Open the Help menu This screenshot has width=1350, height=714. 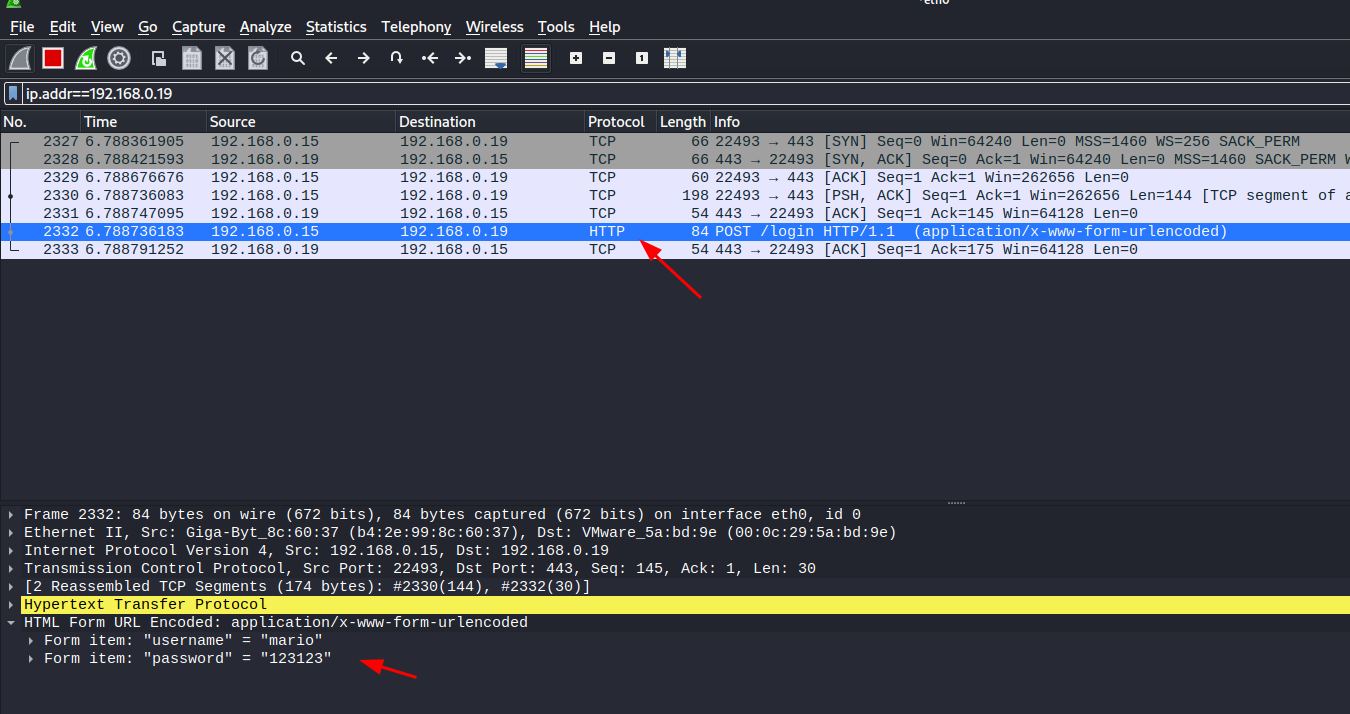(x=605, y=27)
